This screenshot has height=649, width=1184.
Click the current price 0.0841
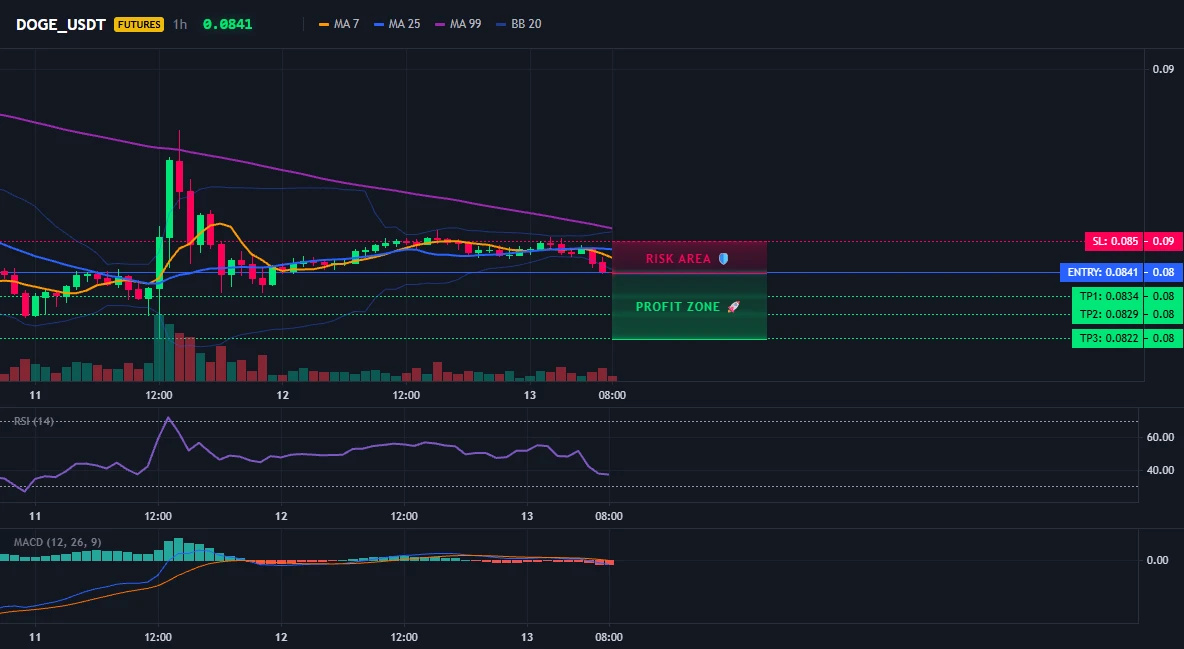(227, 24)
